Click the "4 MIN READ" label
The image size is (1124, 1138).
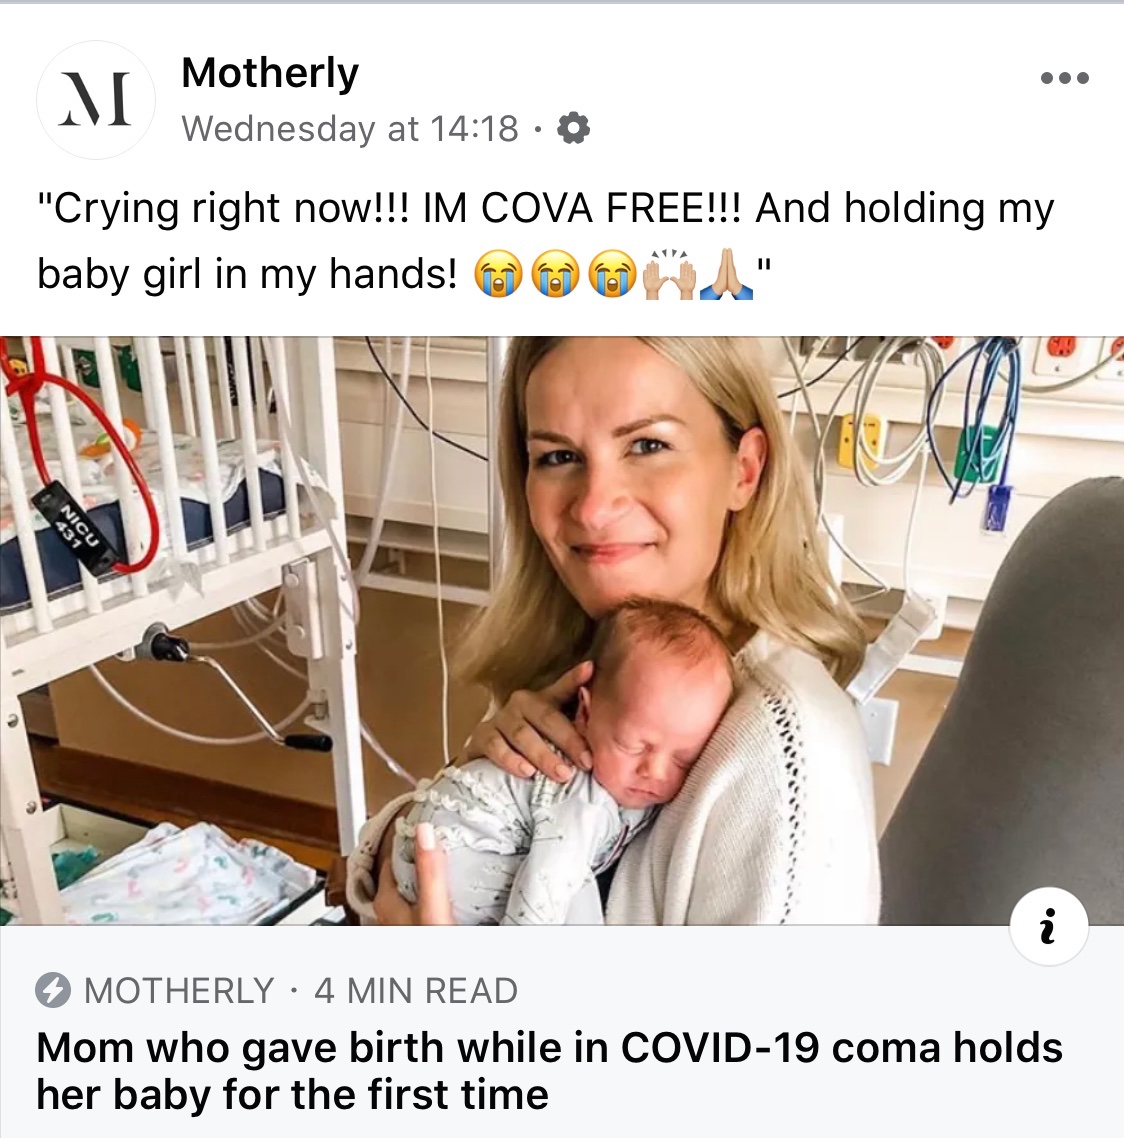point(416,991)
